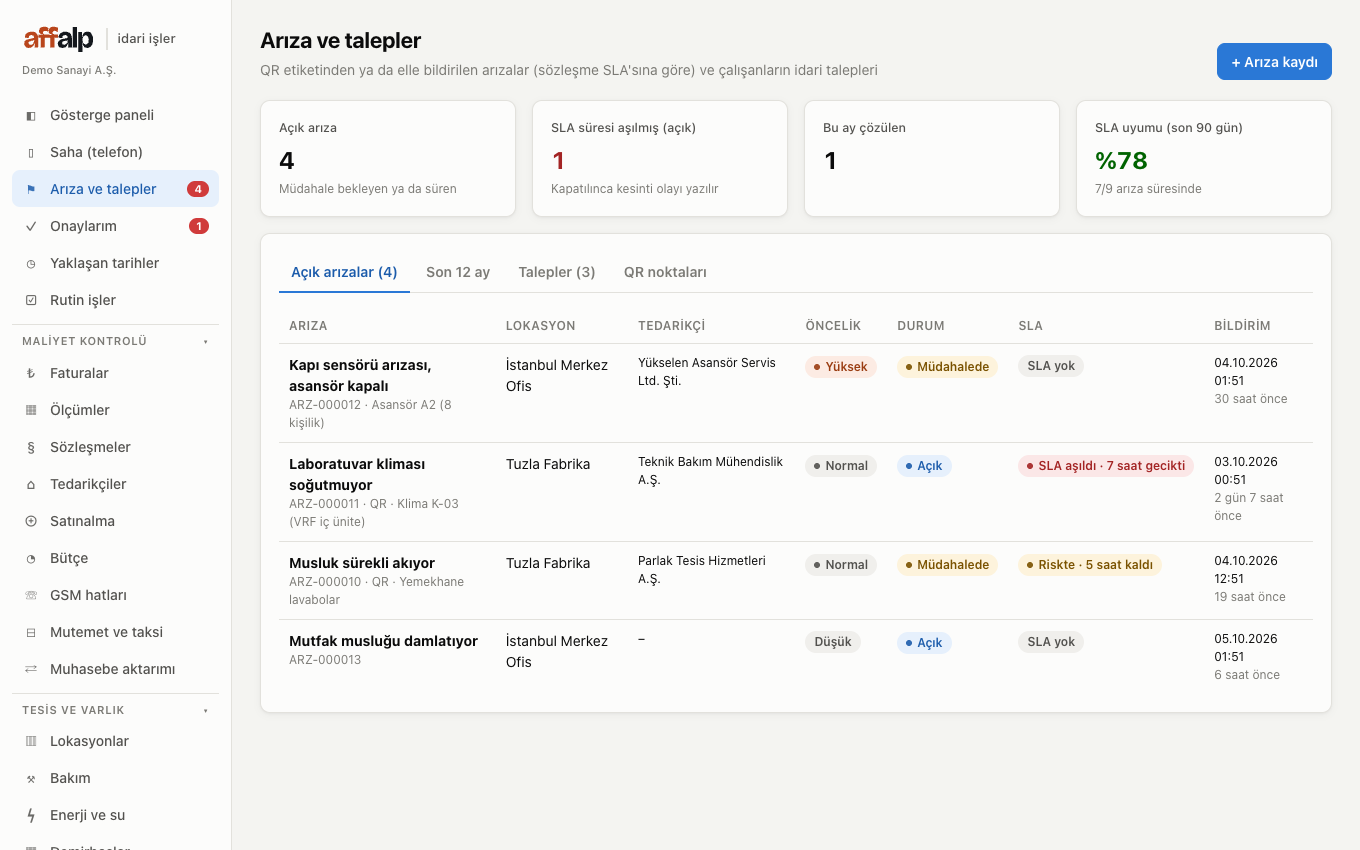This screenshot has width=1360, height=850.
Task: Click the Mutfak musluğu damlatıyor row title
Action: (383, 641)
